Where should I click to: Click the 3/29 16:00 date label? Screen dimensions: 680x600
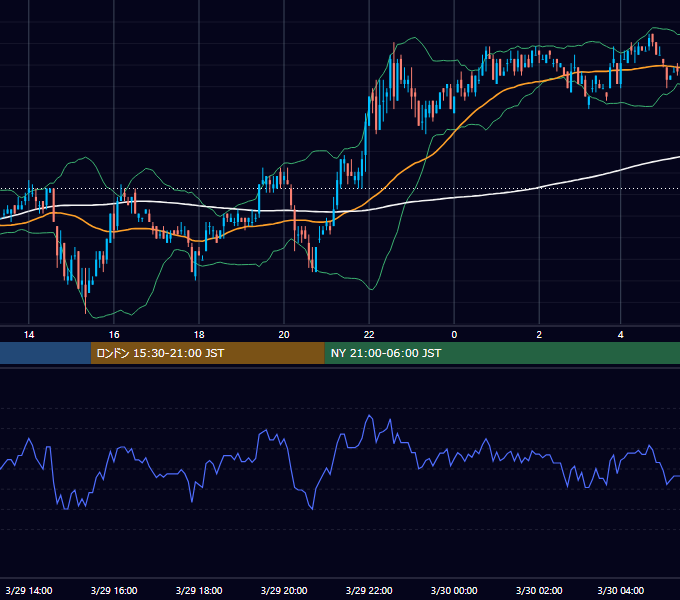pos(114,590)
